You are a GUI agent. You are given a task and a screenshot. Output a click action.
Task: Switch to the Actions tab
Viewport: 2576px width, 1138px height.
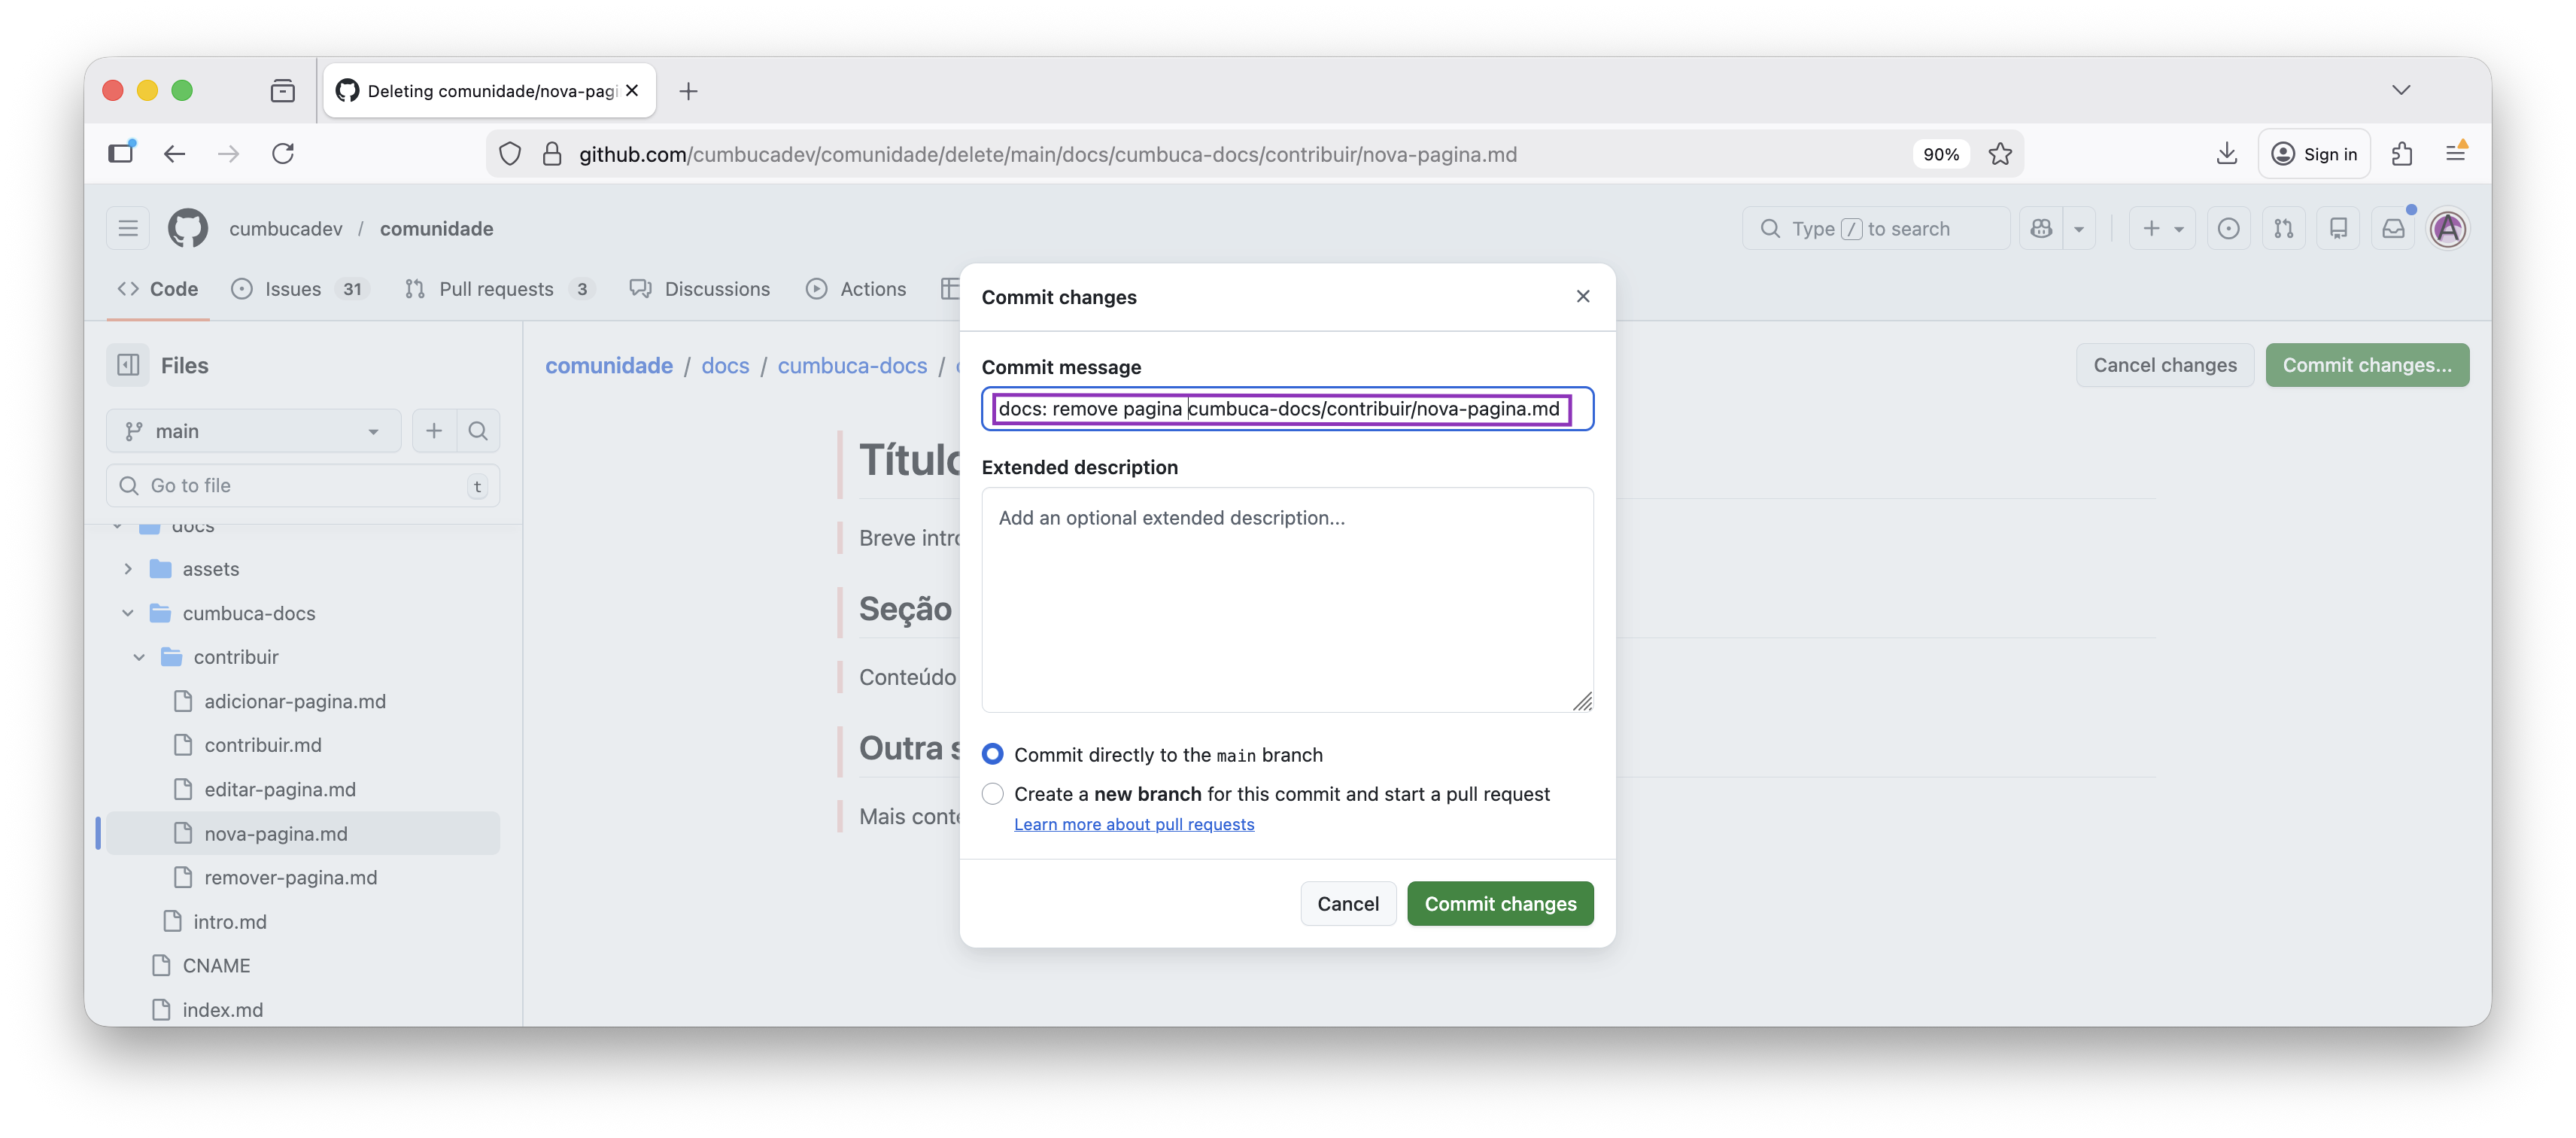pyautogui.click(x=857, y=289)
